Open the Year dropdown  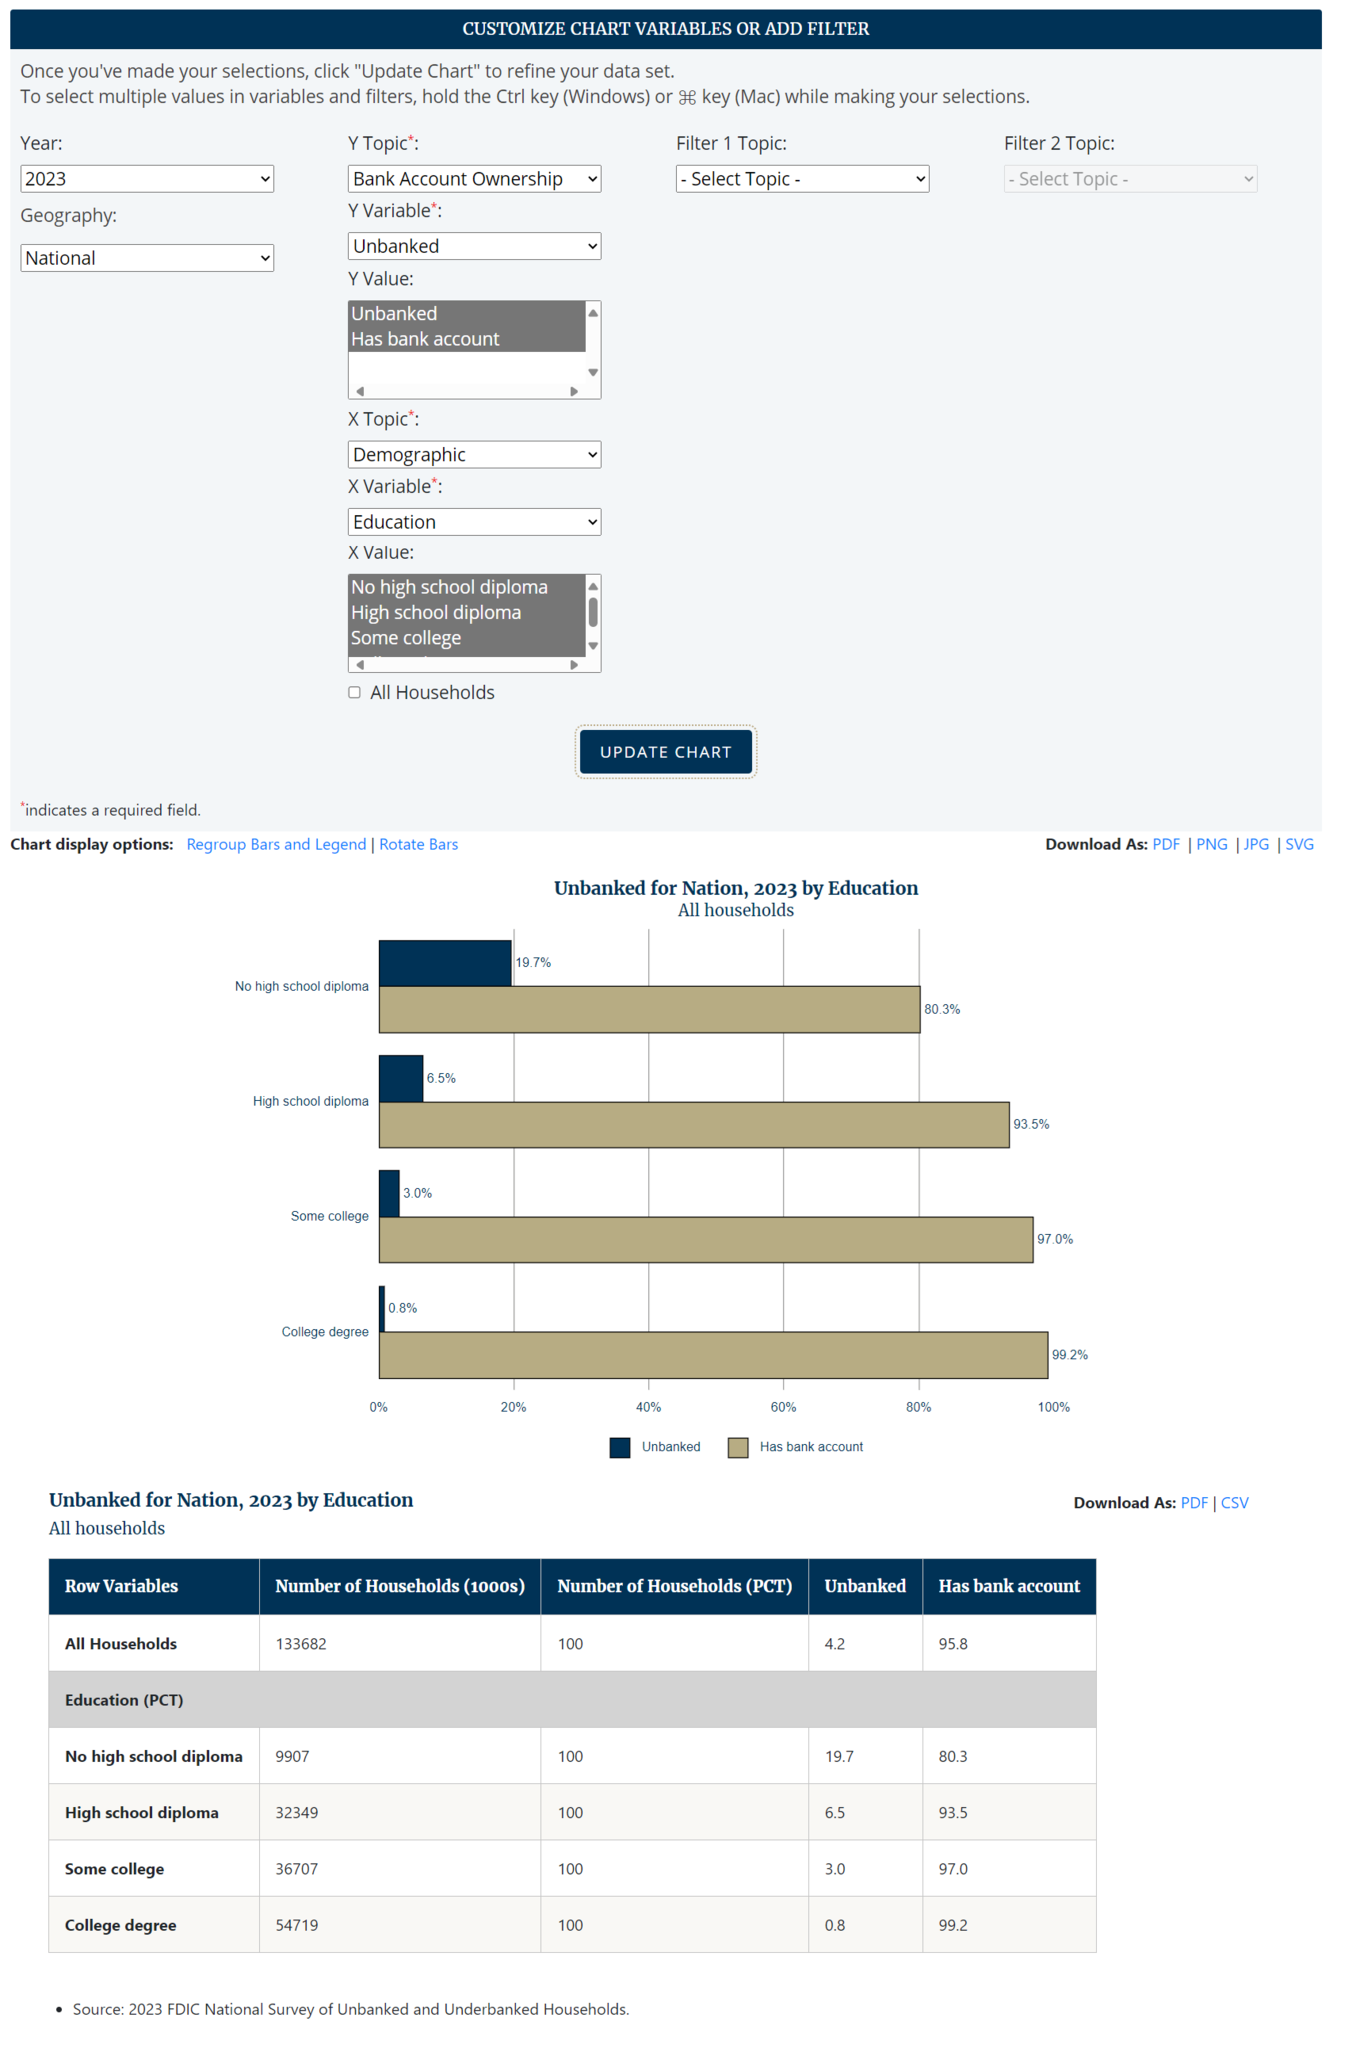[147, 179]
